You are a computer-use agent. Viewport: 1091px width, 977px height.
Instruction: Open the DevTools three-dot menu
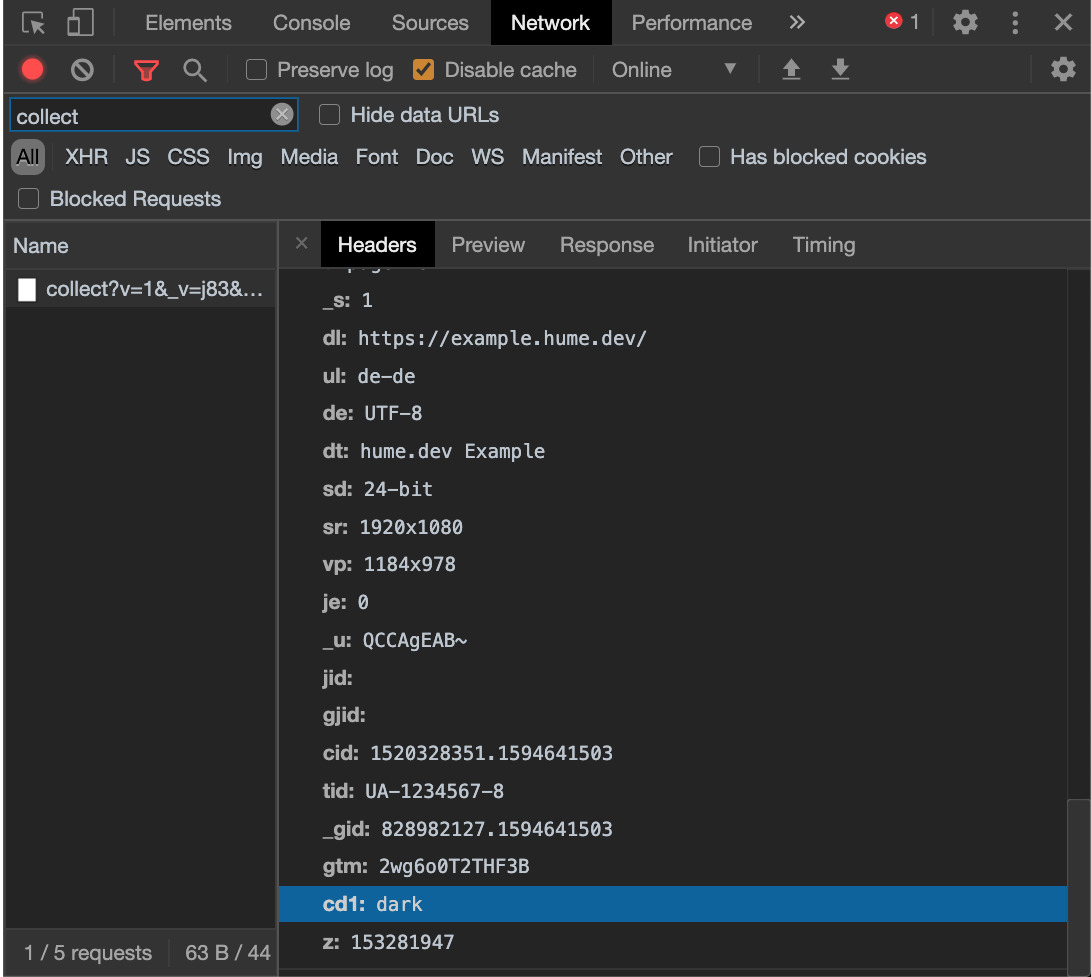pos(1015,23)
